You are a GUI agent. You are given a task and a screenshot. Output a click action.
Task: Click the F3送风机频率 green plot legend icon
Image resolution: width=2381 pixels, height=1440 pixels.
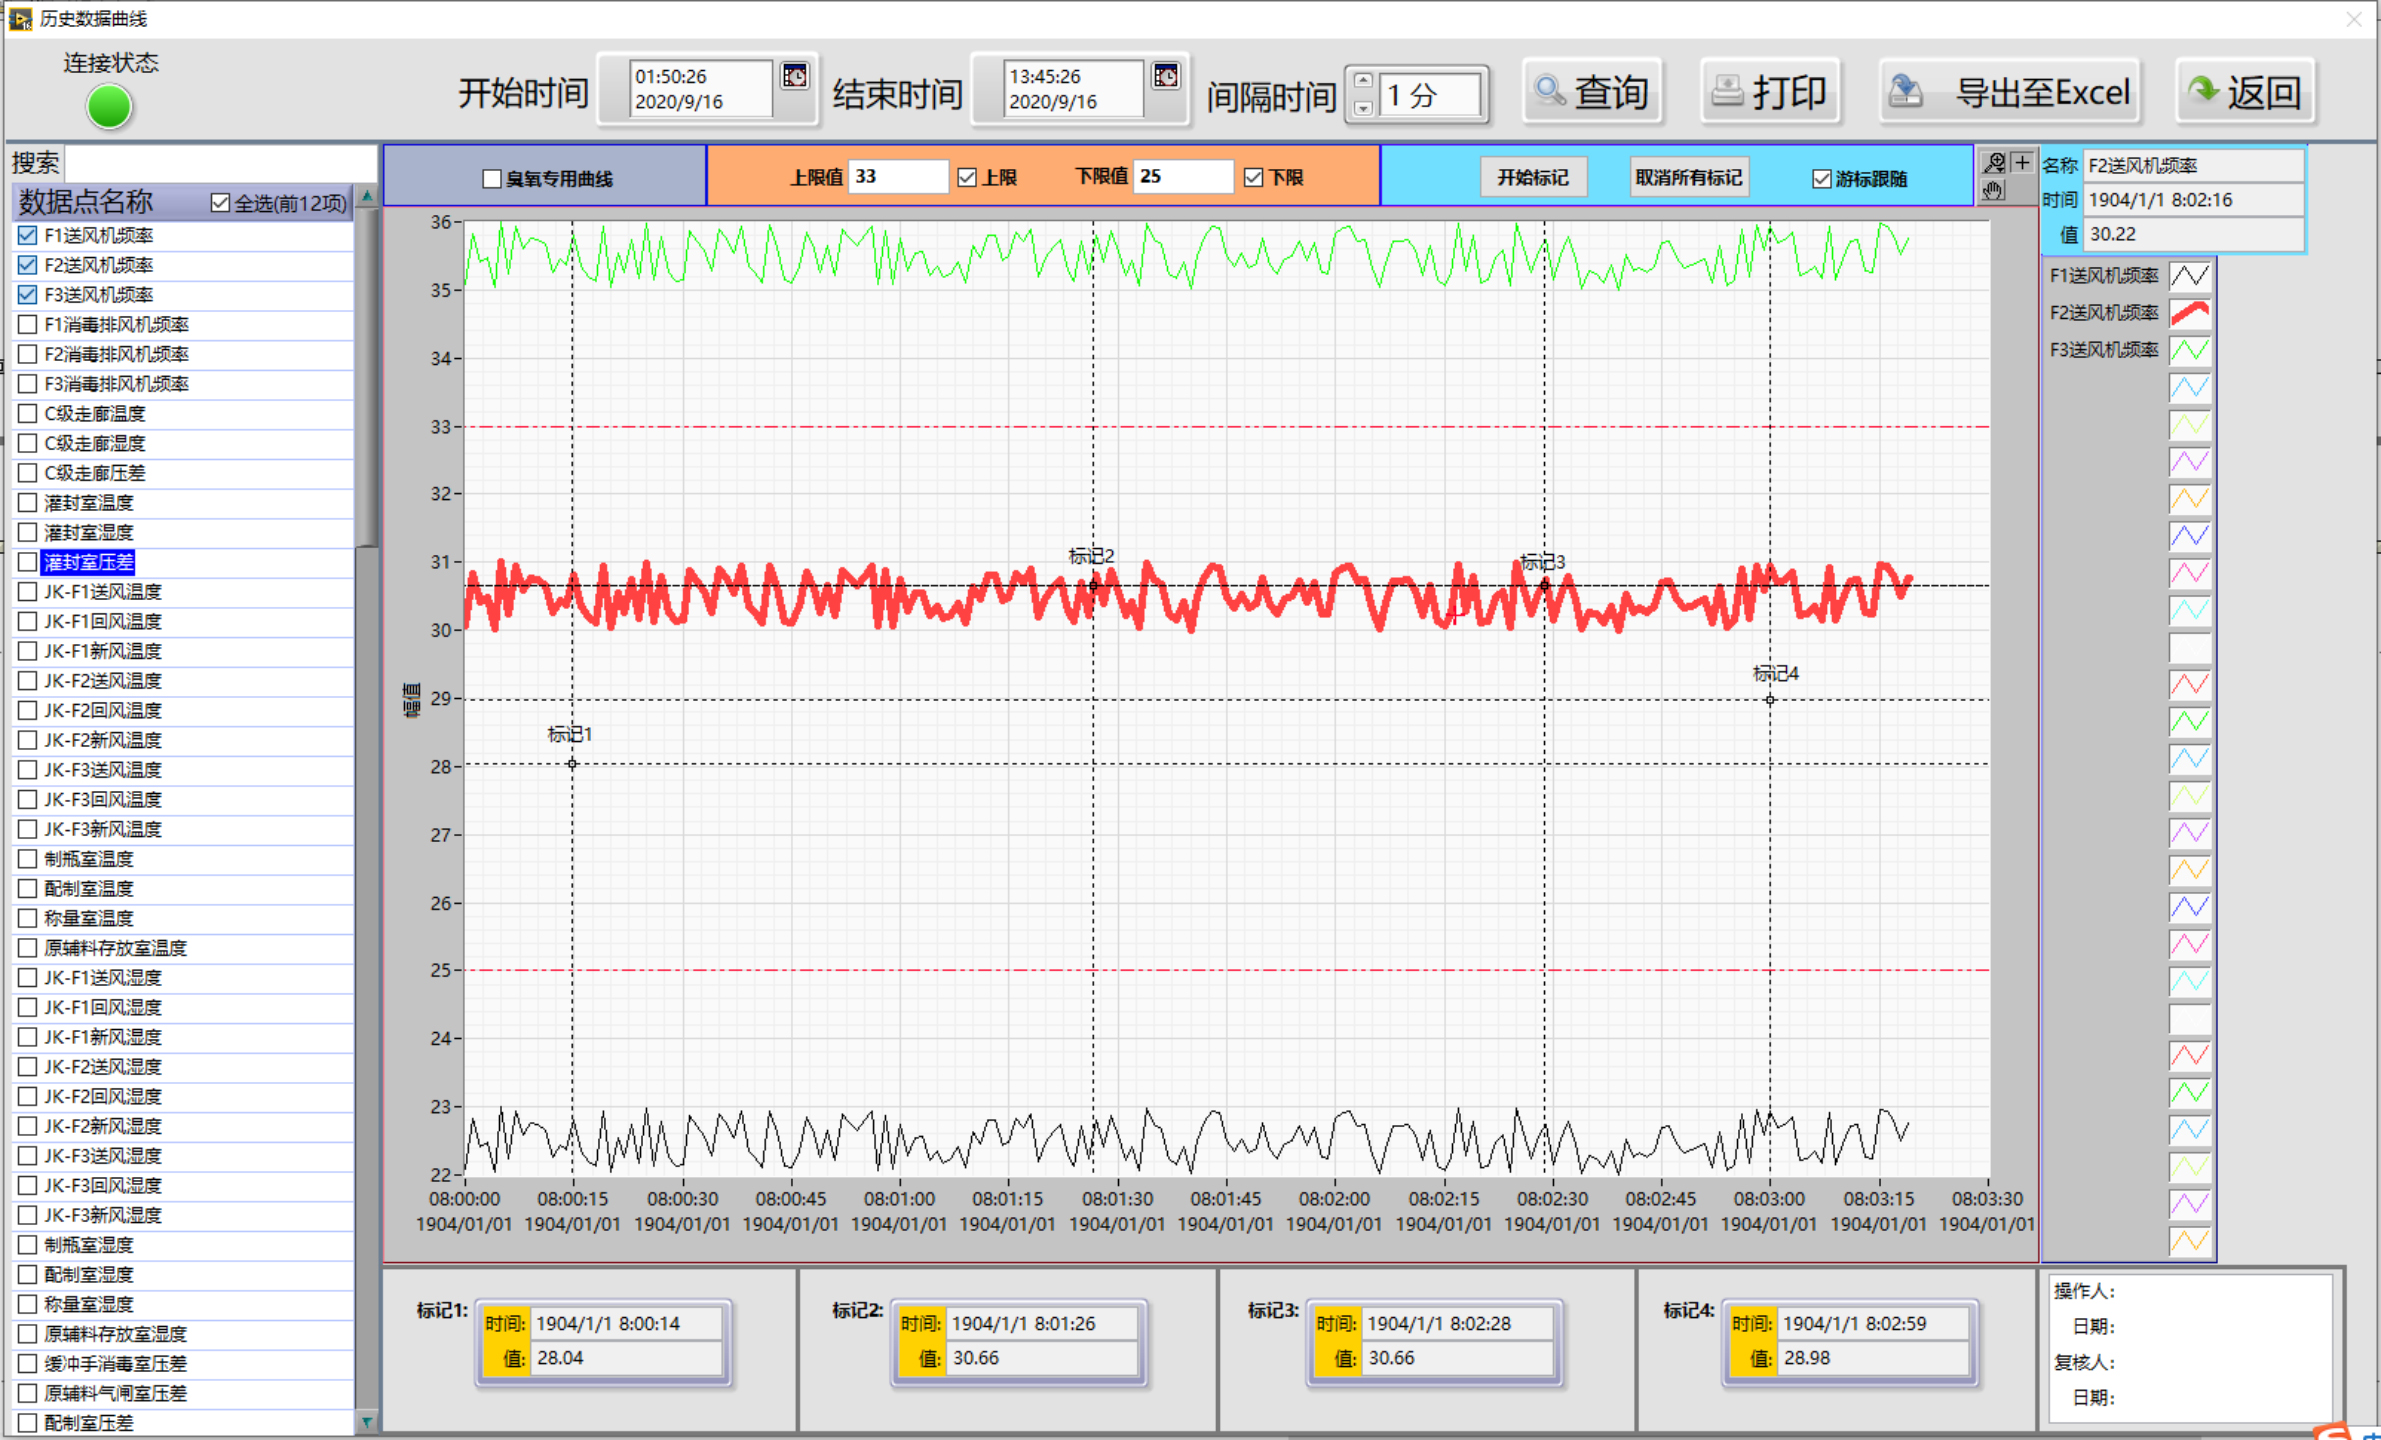pyautogui.click(x=2189, y=350)
